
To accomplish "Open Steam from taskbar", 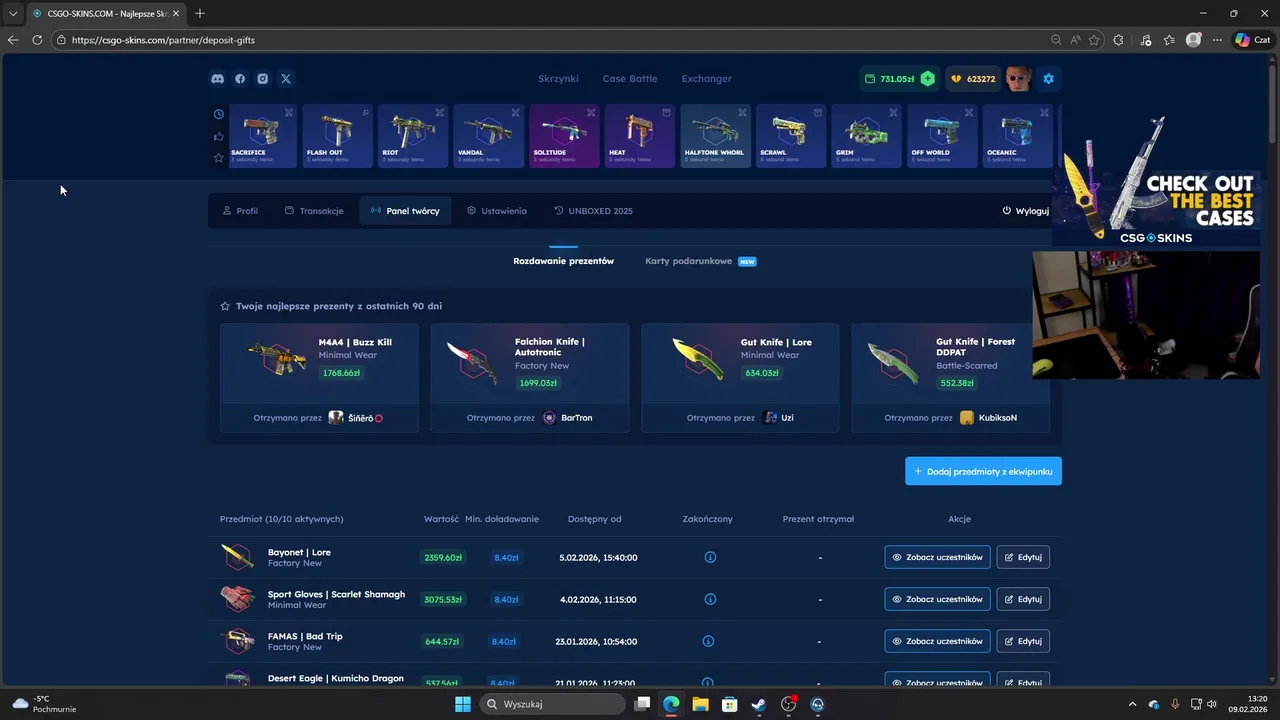I will [759, 704].
